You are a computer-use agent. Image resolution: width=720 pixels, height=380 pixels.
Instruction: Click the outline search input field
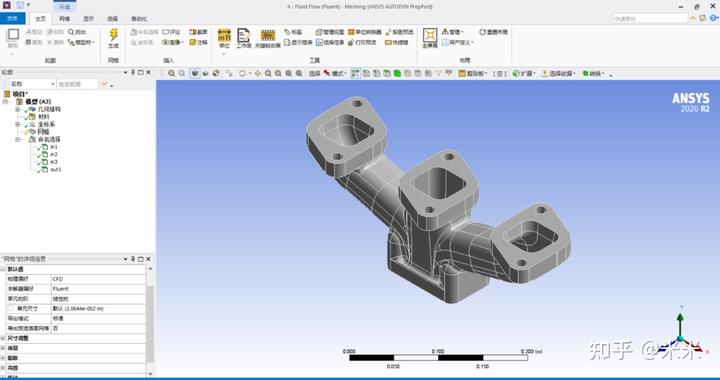[x=78, y=84]
